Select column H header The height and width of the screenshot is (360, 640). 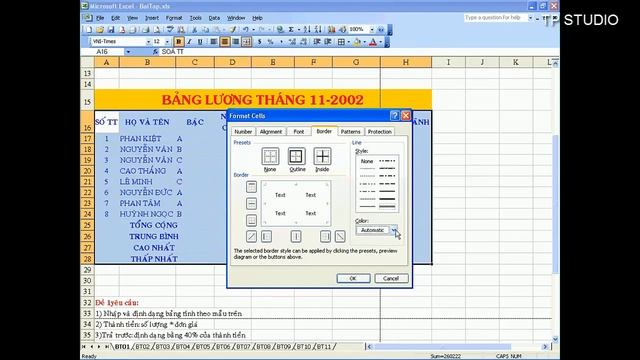(406, 62)
